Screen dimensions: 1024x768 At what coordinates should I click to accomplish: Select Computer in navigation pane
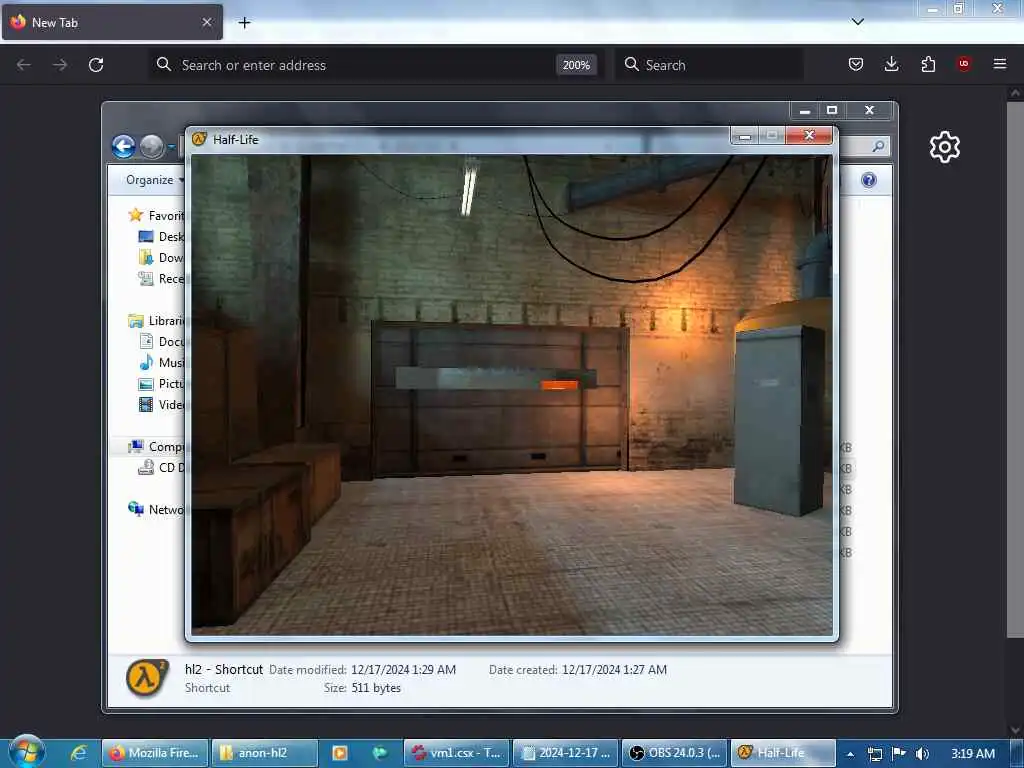pos(156,447)
